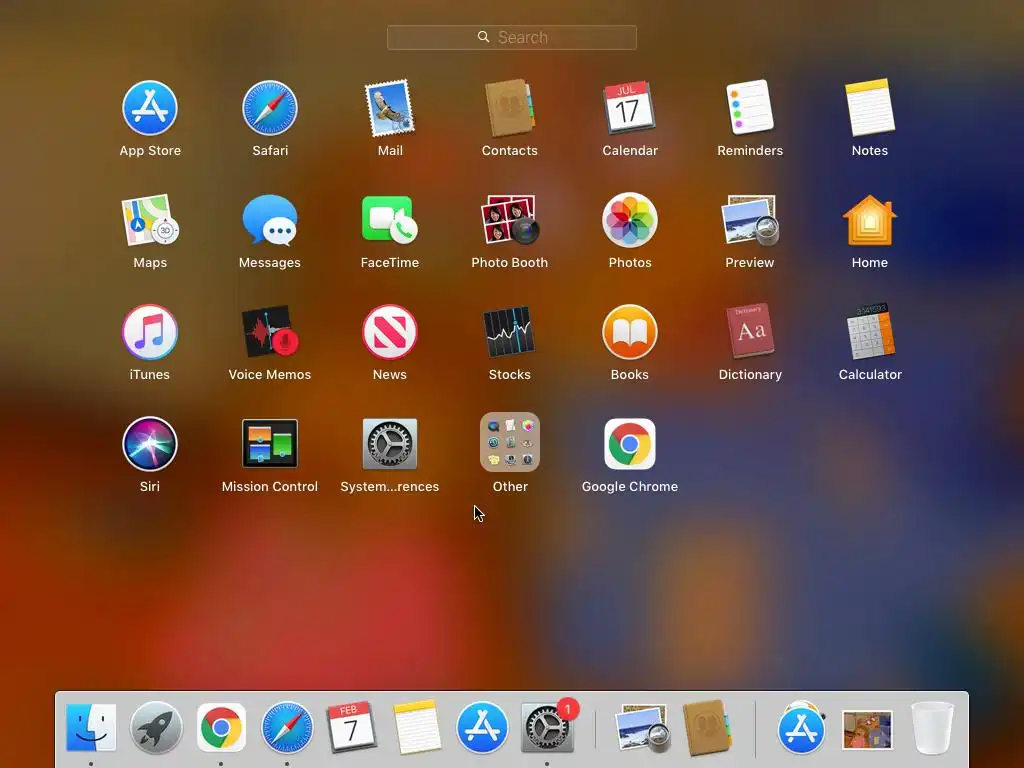
Task: Launch Photo Booth
Action: [x=509, y=220]
